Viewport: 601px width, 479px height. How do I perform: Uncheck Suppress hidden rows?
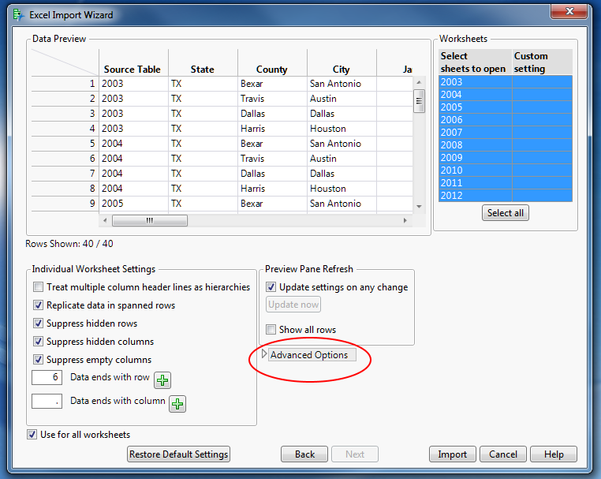38,323
